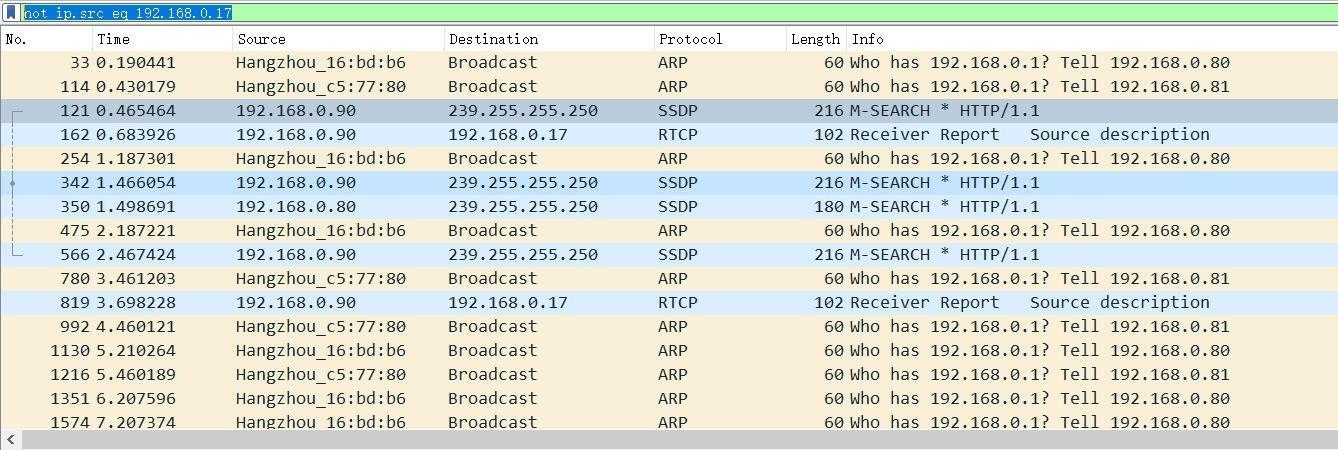Sort packets by the No. column header
Viewport: 1338px width, 450px height.
[x=46, y=39]
